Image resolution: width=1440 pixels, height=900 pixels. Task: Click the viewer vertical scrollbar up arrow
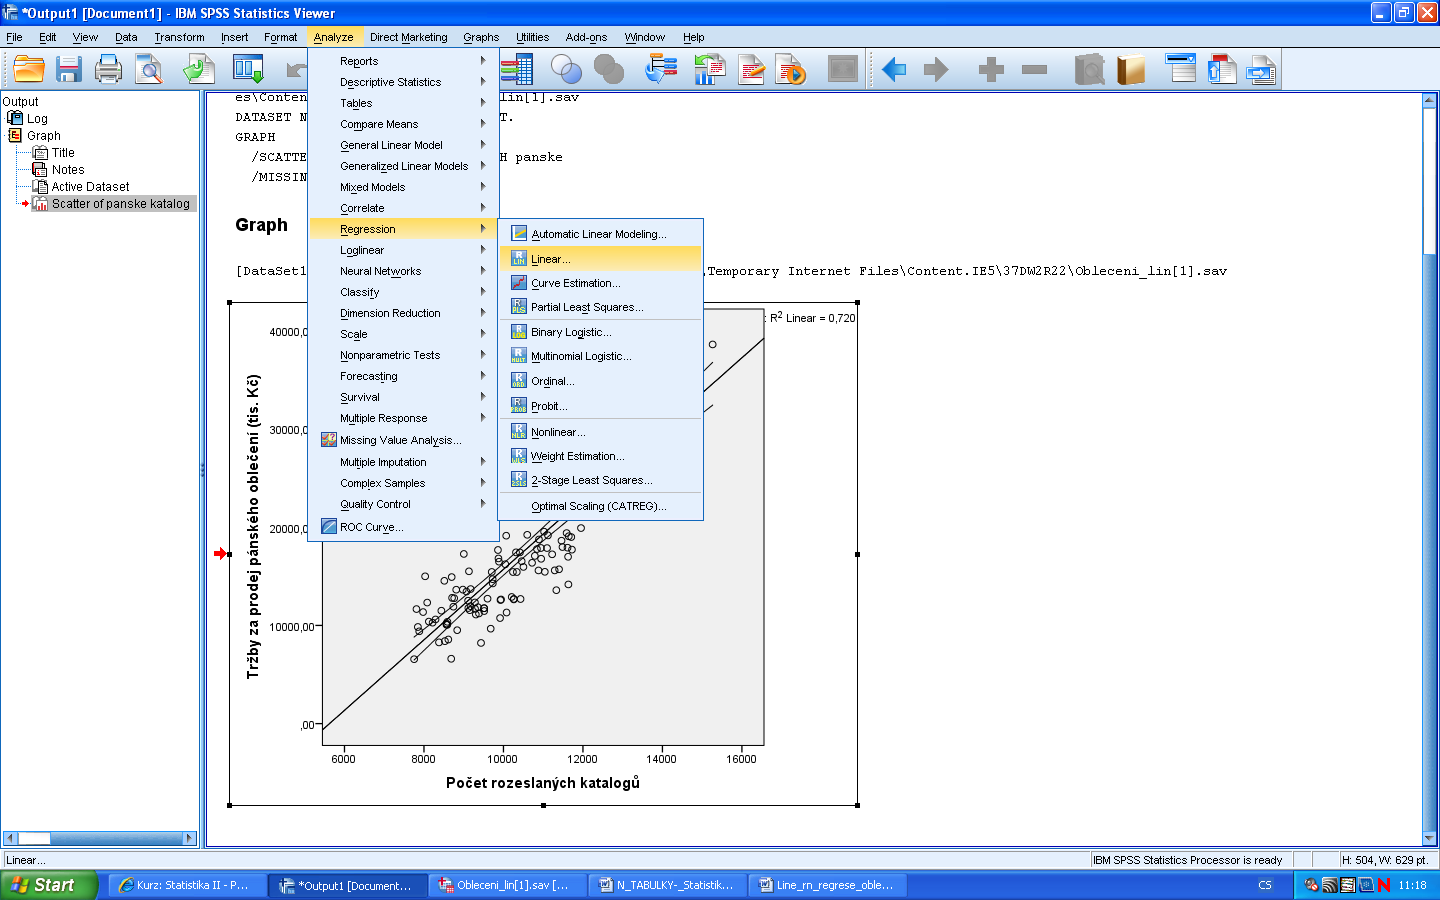point(1429,100)
